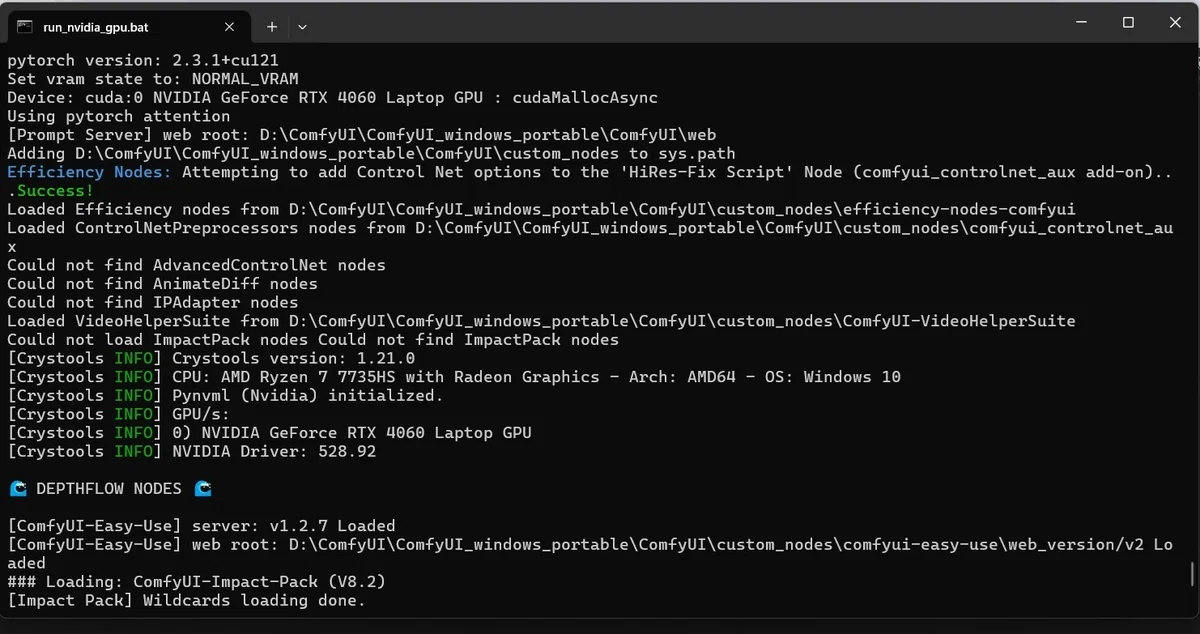
Task: Minimize the terminal window
Action: (x=1084, y=22)
